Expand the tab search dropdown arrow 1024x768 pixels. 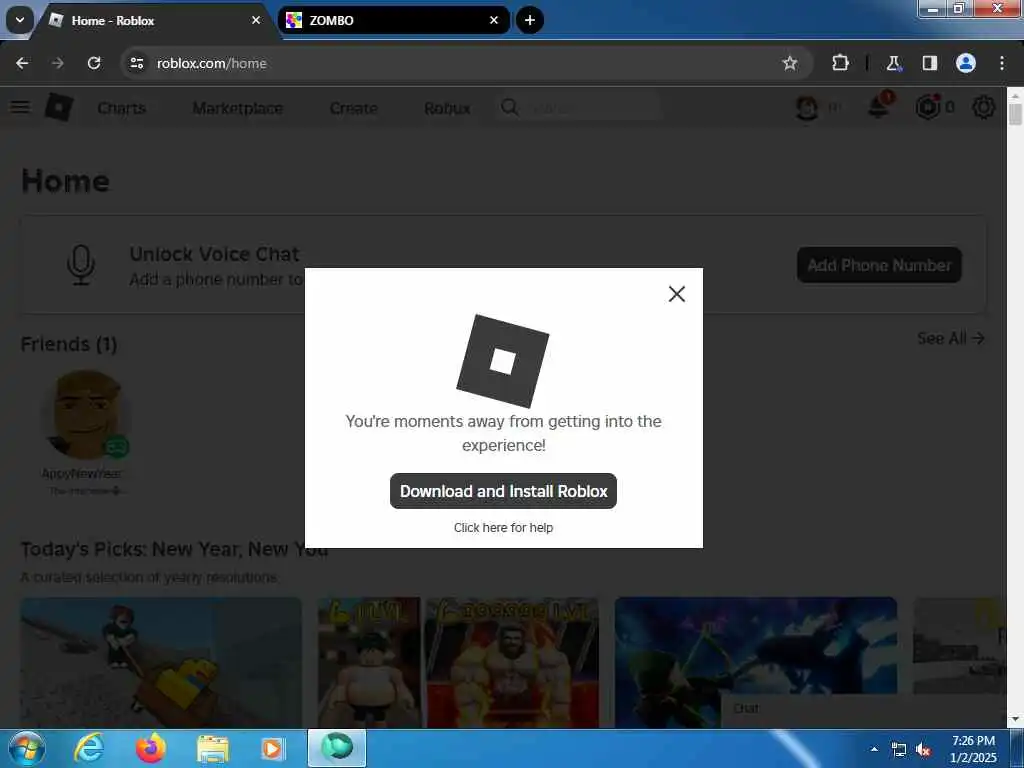click(x=20, y=20)
